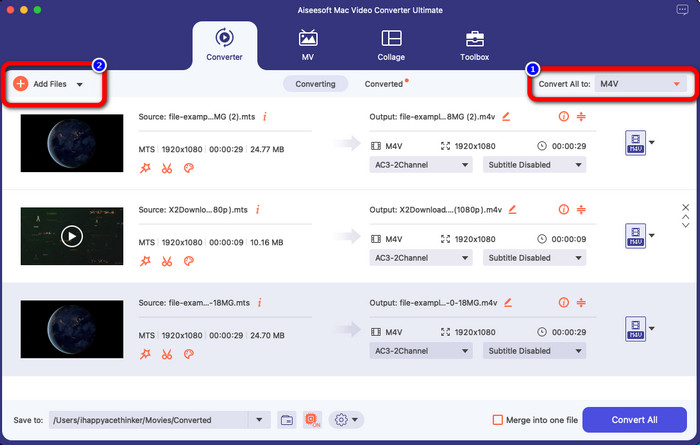Open enhance wand for X2Downlo...80p).mts

pyautogui.click(x=146, y=261)
